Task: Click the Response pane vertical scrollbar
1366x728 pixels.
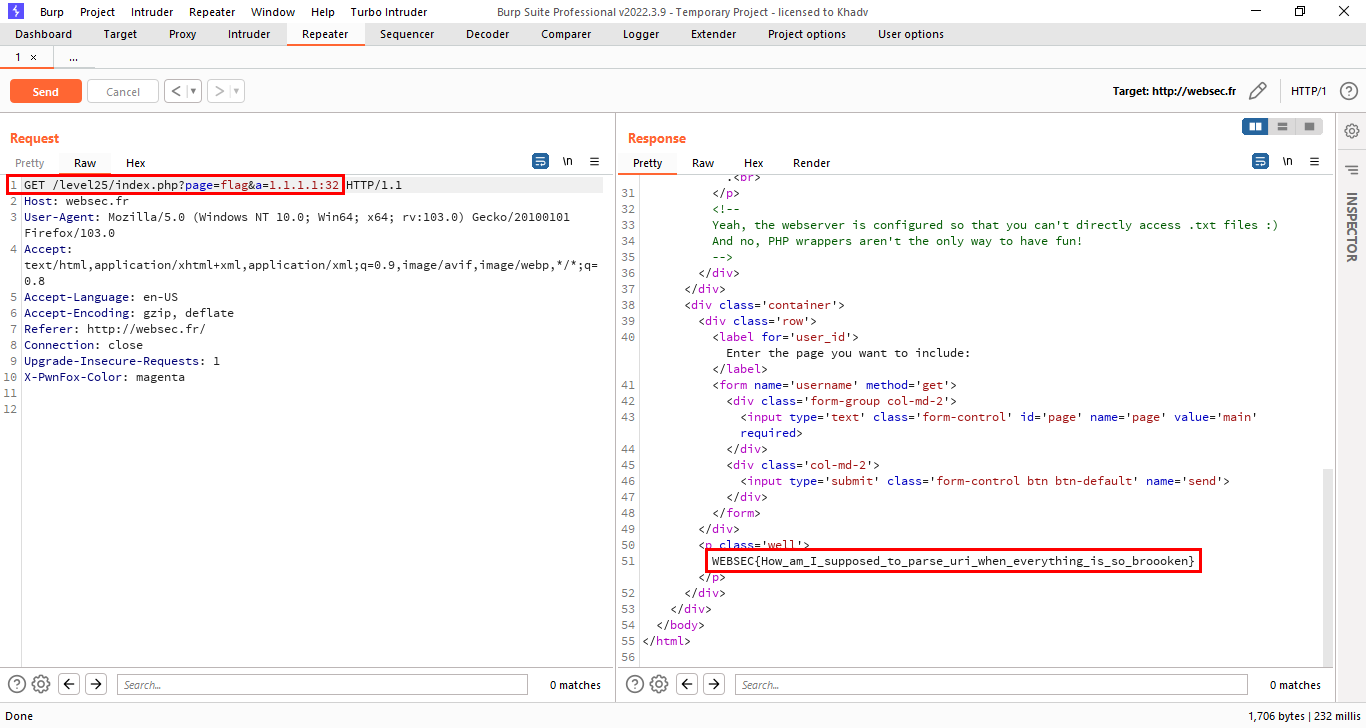Action: [x=1328, y=567]
